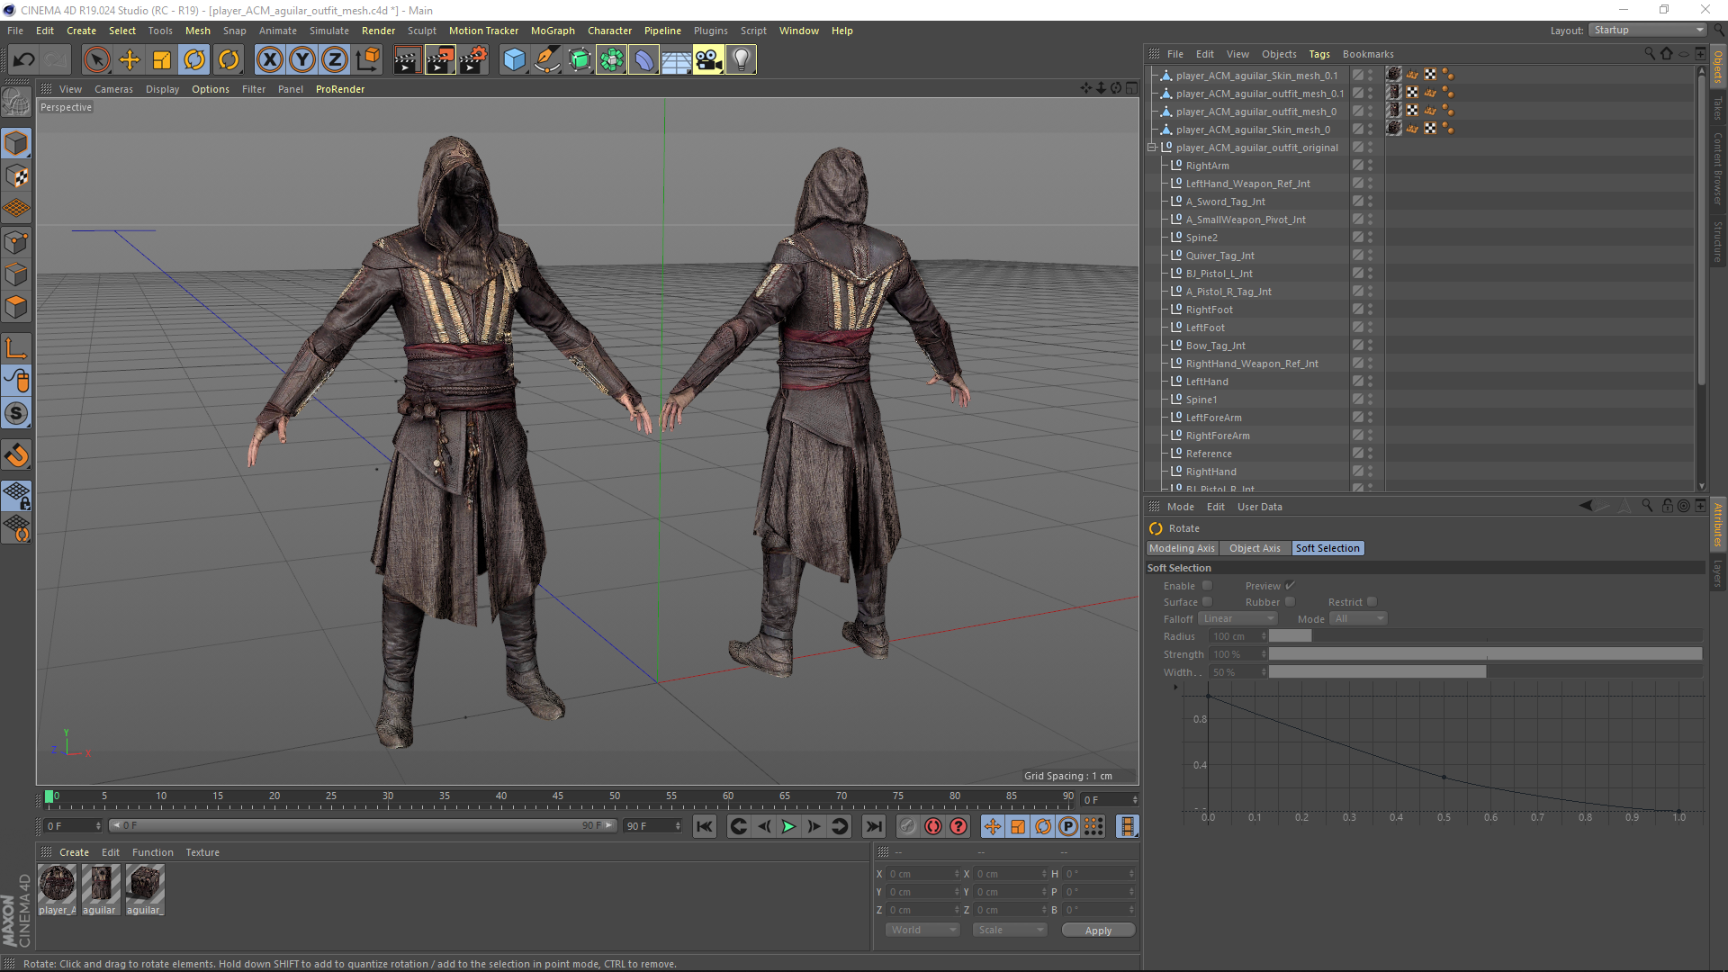Add a Cube primitive object
Screen dimensions: 1728x972
[514, 60]
